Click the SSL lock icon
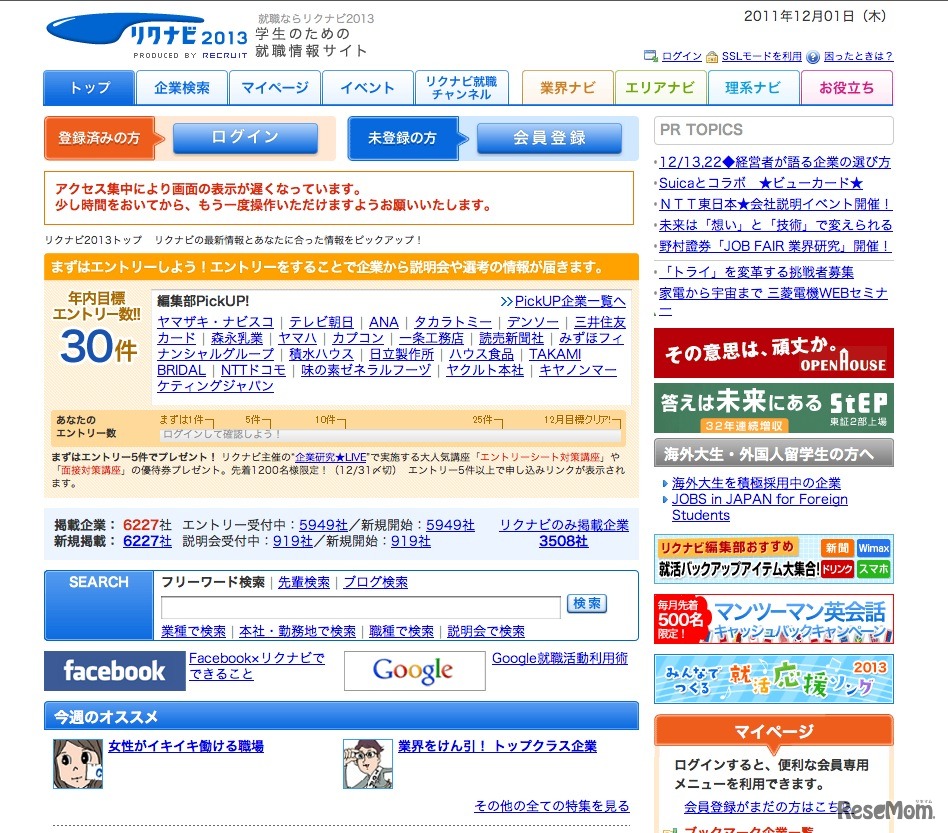 712,57
